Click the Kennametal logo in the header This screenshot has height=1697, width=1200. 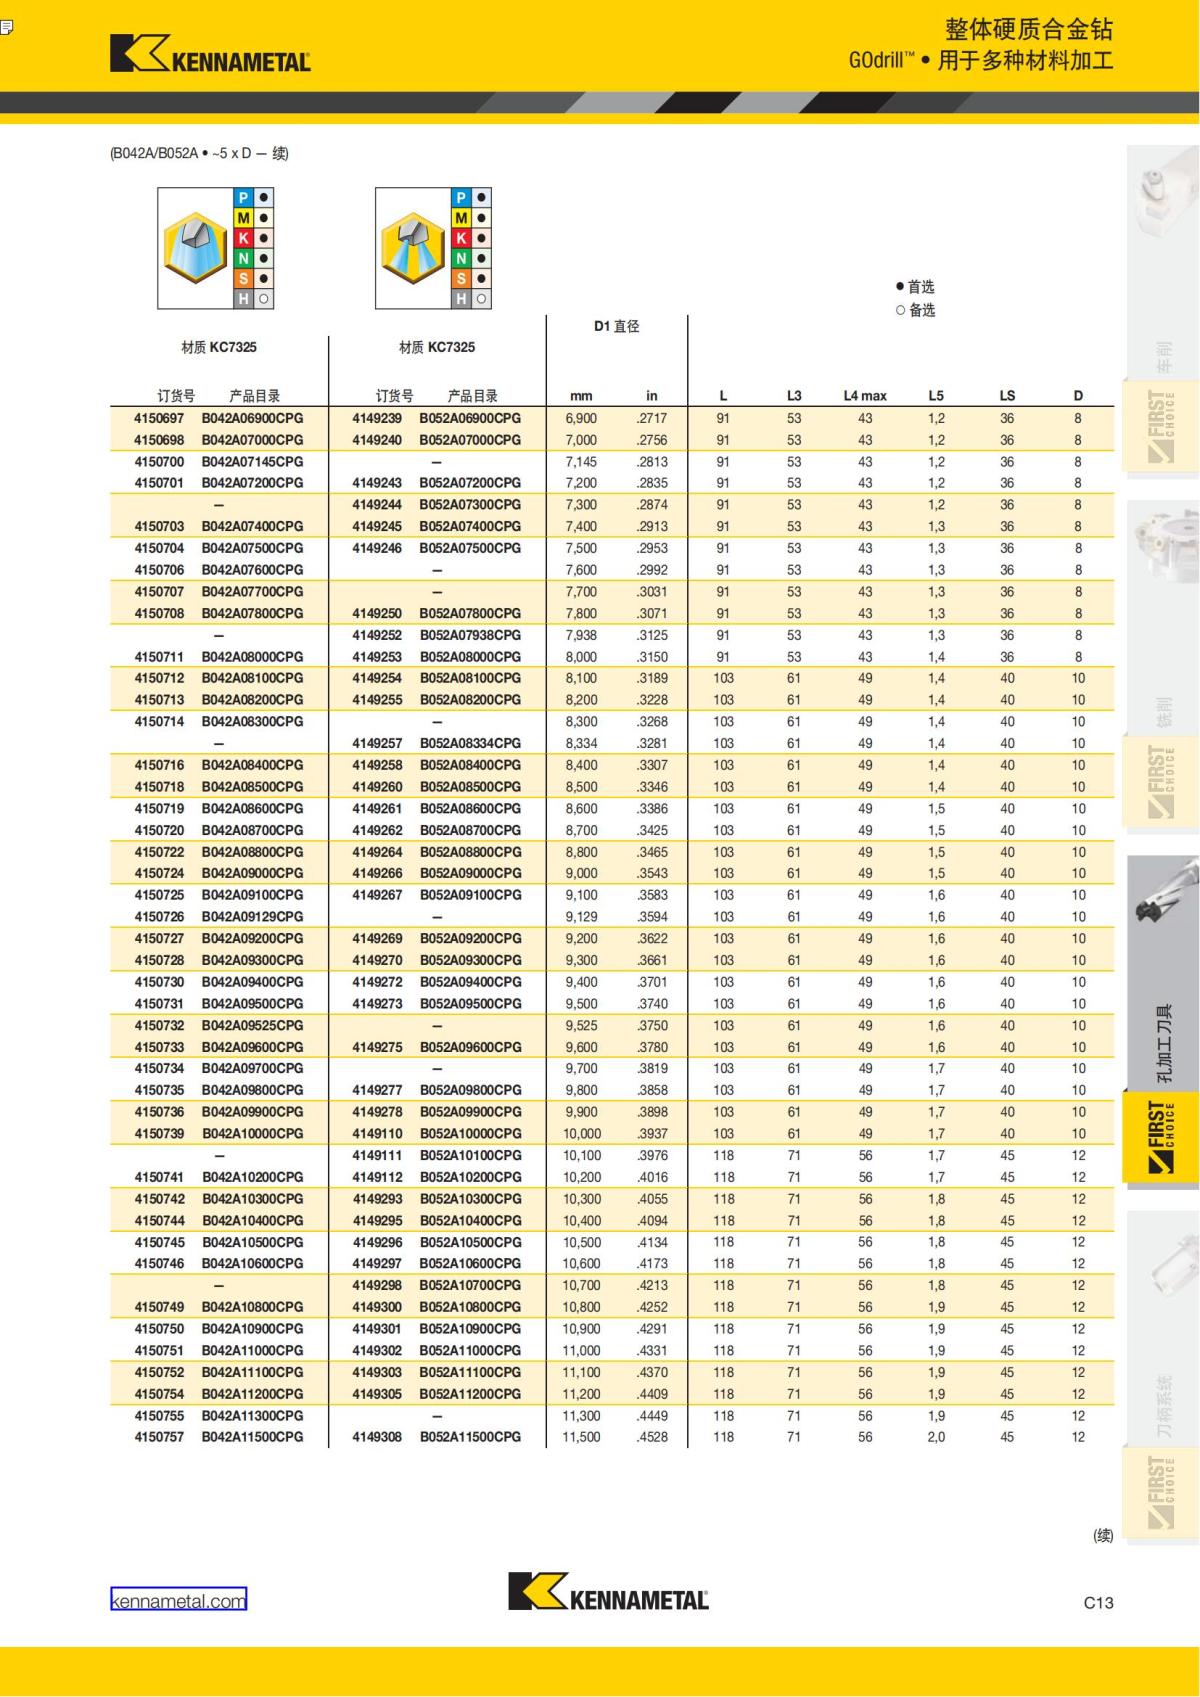click(210, 53)
